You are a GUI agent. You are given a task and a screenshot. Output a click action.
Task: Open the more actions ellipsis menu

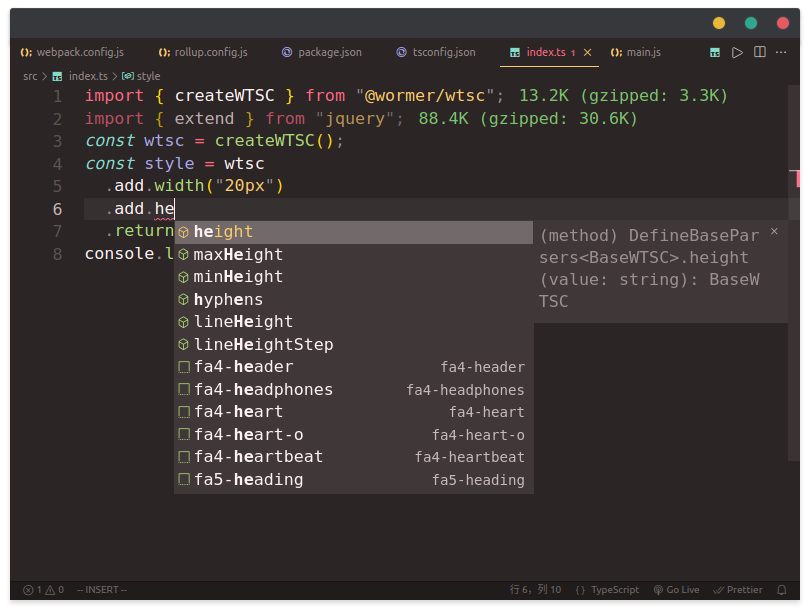tap(781, 52)
